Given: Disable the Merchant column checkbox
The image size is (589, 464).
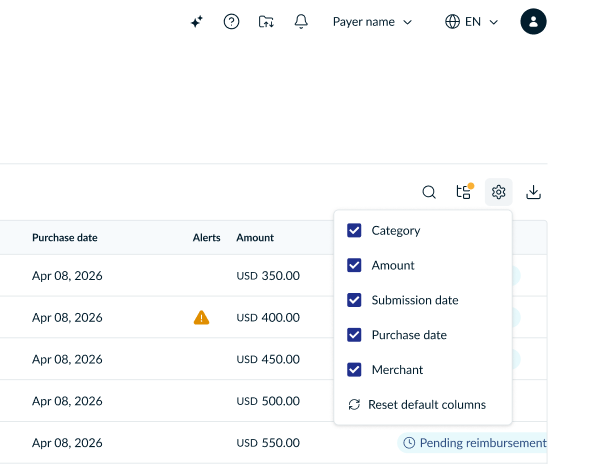Looking at the screenshot, I should click(354, 370).
